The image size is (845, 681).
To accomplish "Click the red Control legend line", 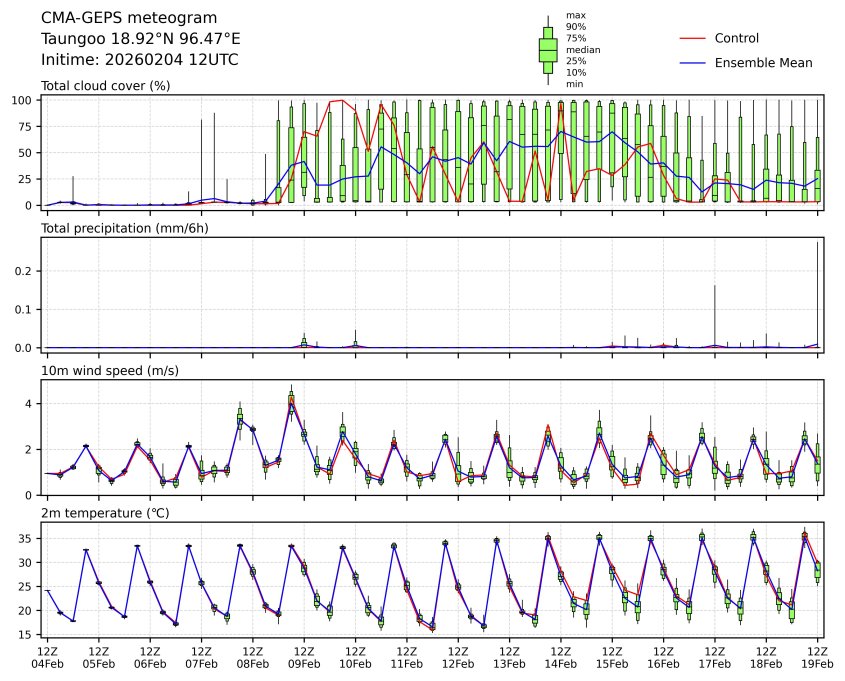I will [x=693, y=39].
